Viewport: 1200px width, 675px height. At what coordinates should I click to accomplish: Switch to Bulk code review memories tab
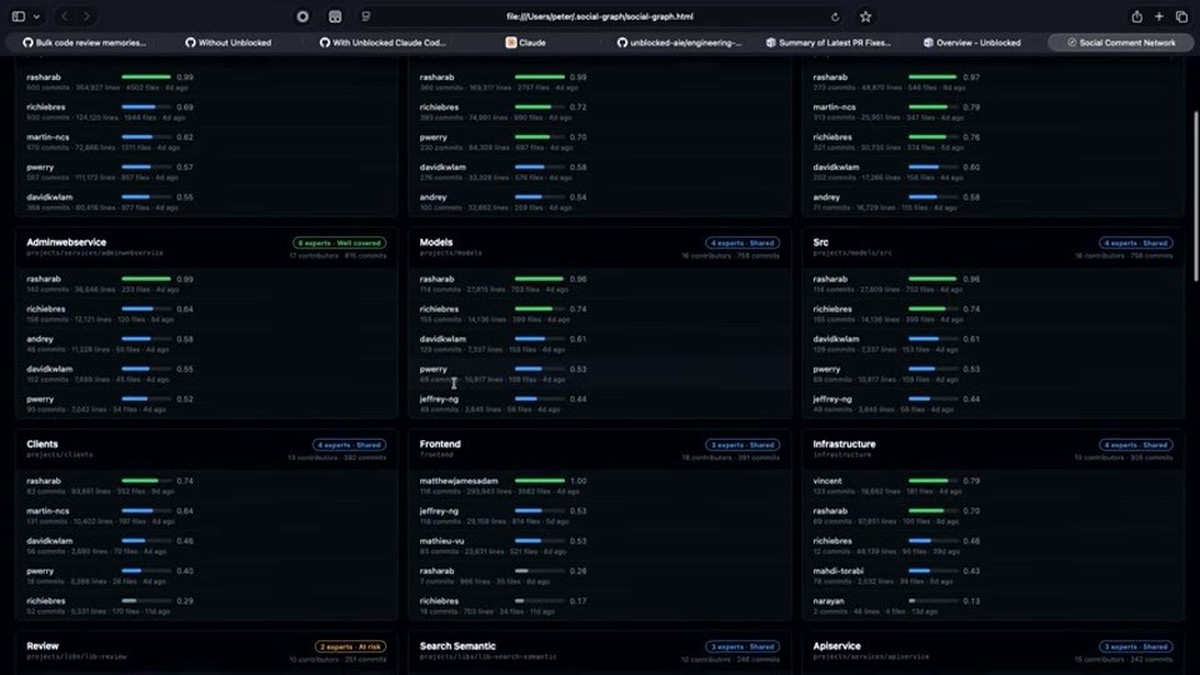coord(84,43)
